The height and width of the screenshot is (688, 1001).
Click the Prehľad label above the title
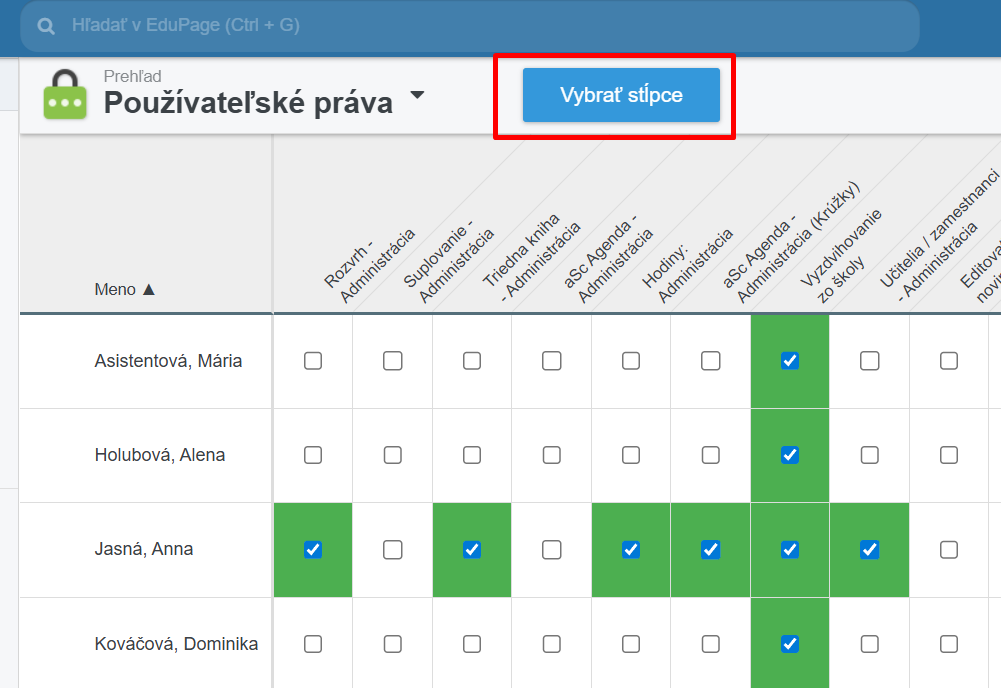(133, 76)
